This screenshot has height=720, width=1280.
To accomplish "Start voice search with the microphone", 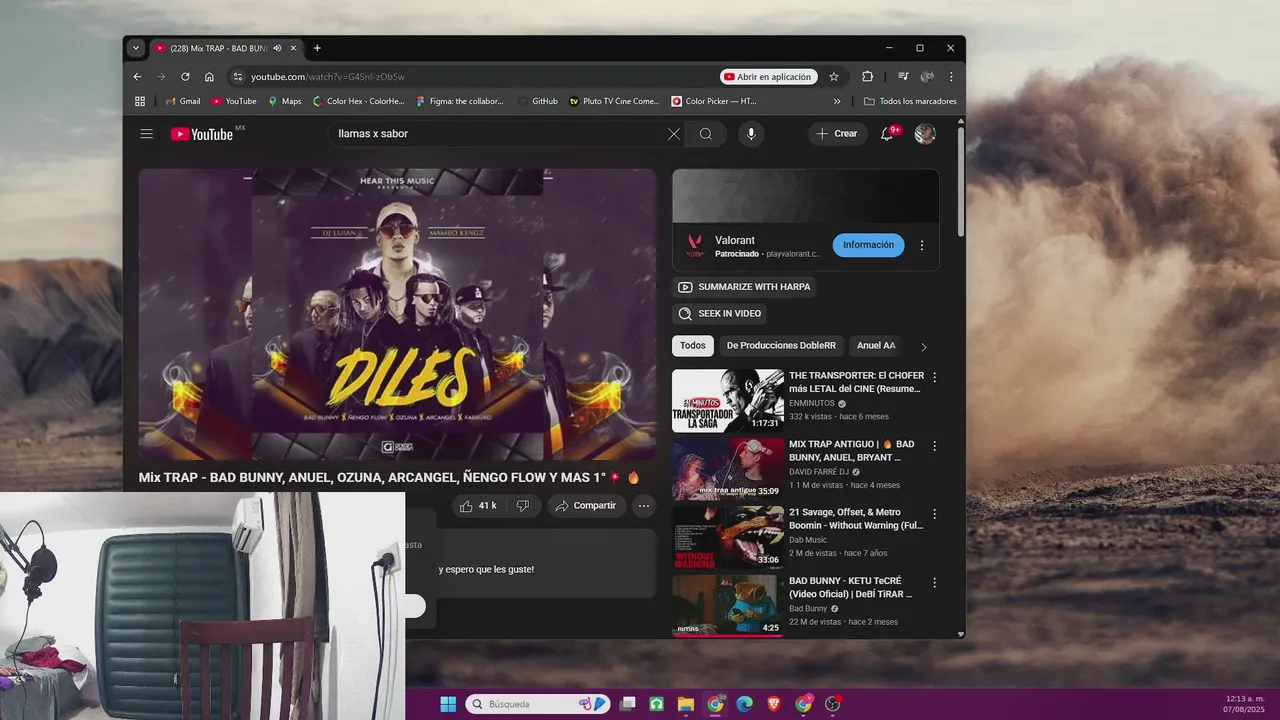I will [751, 134].
